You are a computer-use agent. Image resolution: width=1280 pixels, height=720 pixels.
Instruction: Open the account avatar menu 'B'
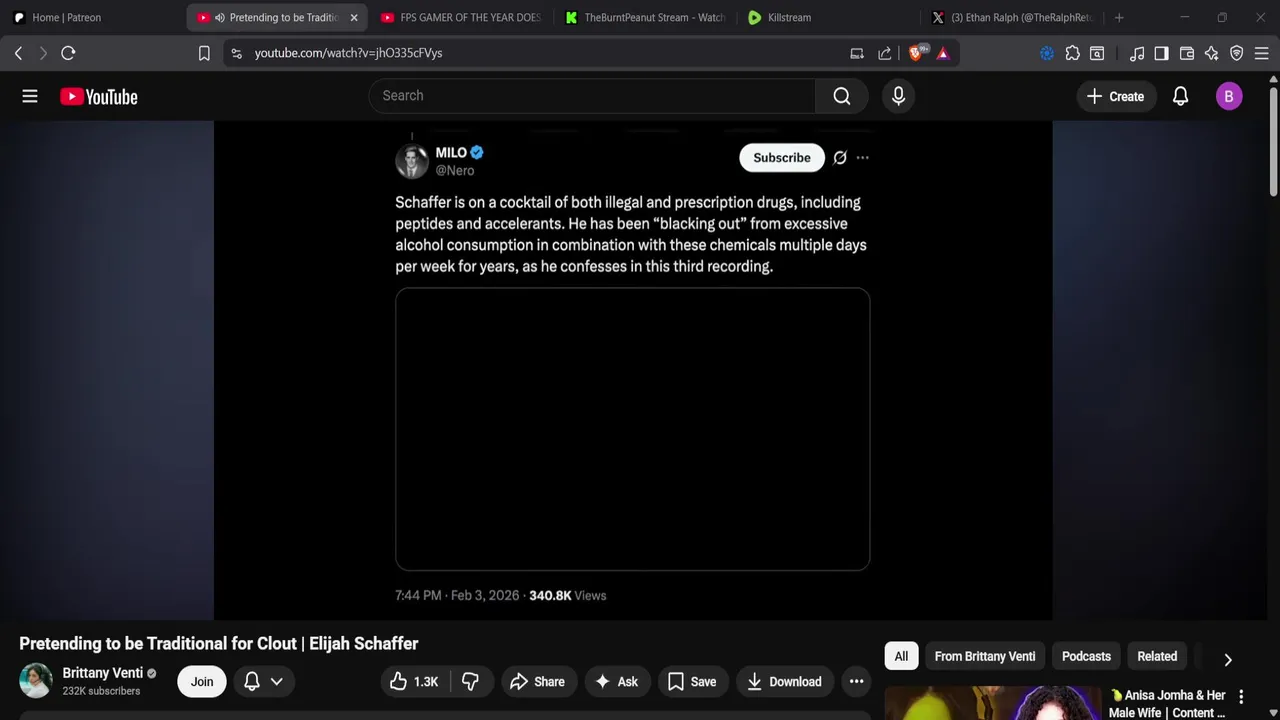[1229, 96]
